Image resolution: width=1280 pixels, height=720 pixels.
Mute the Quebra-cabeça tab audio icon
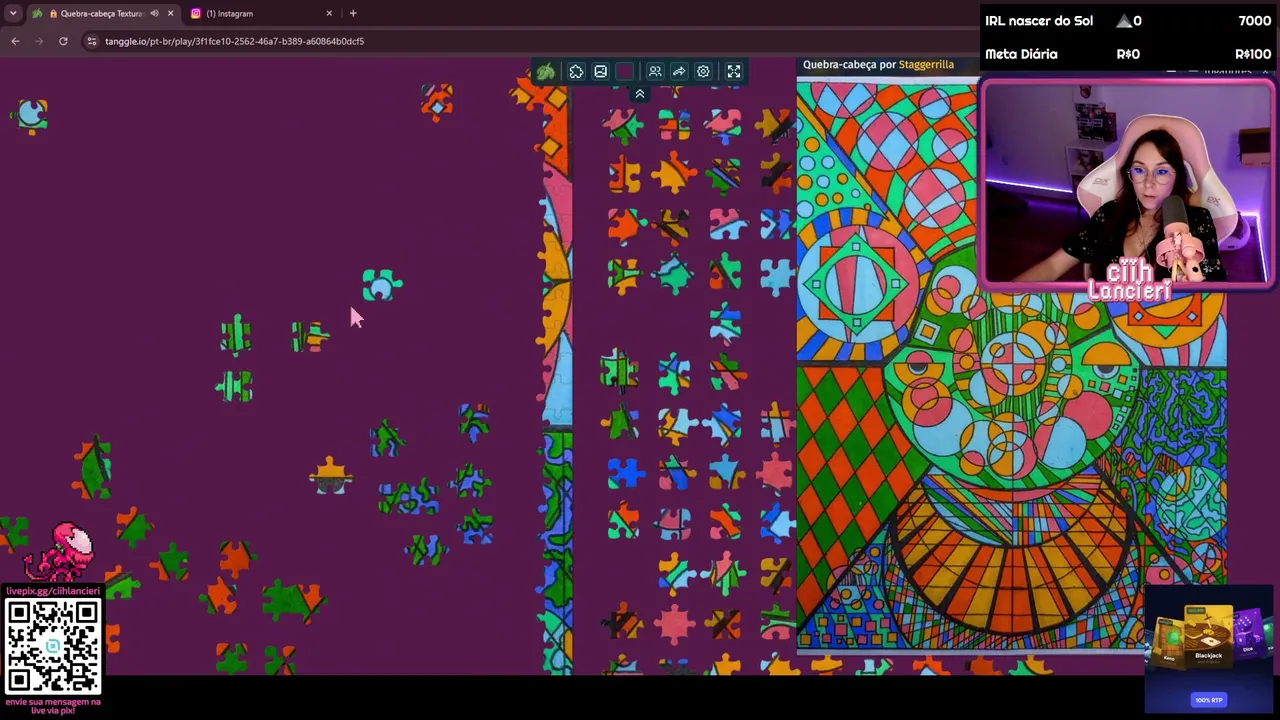click(x=154, y=13)
